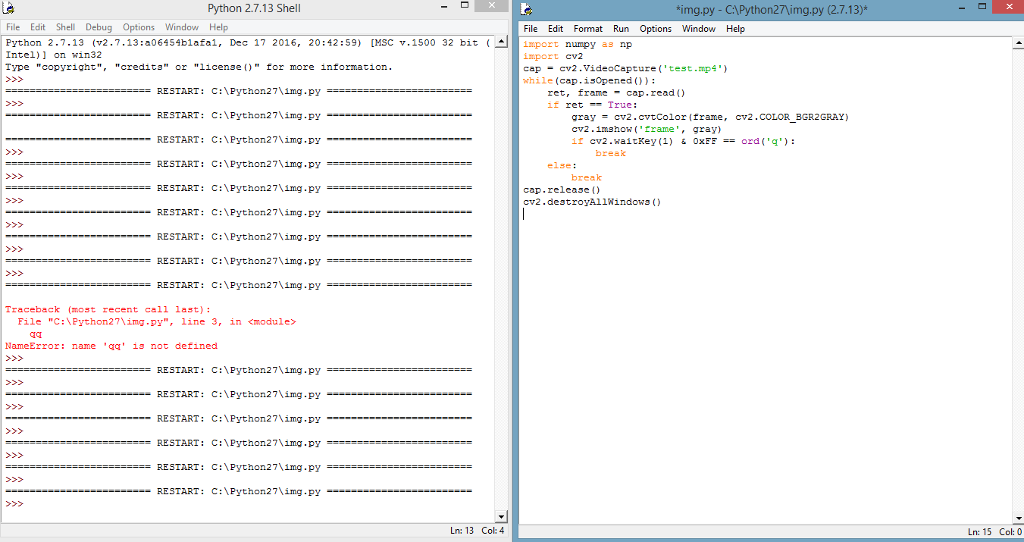Click 'Traceback (most recent call last):' text
Viewport: 1024px width, 542px height.
(108, 310)
